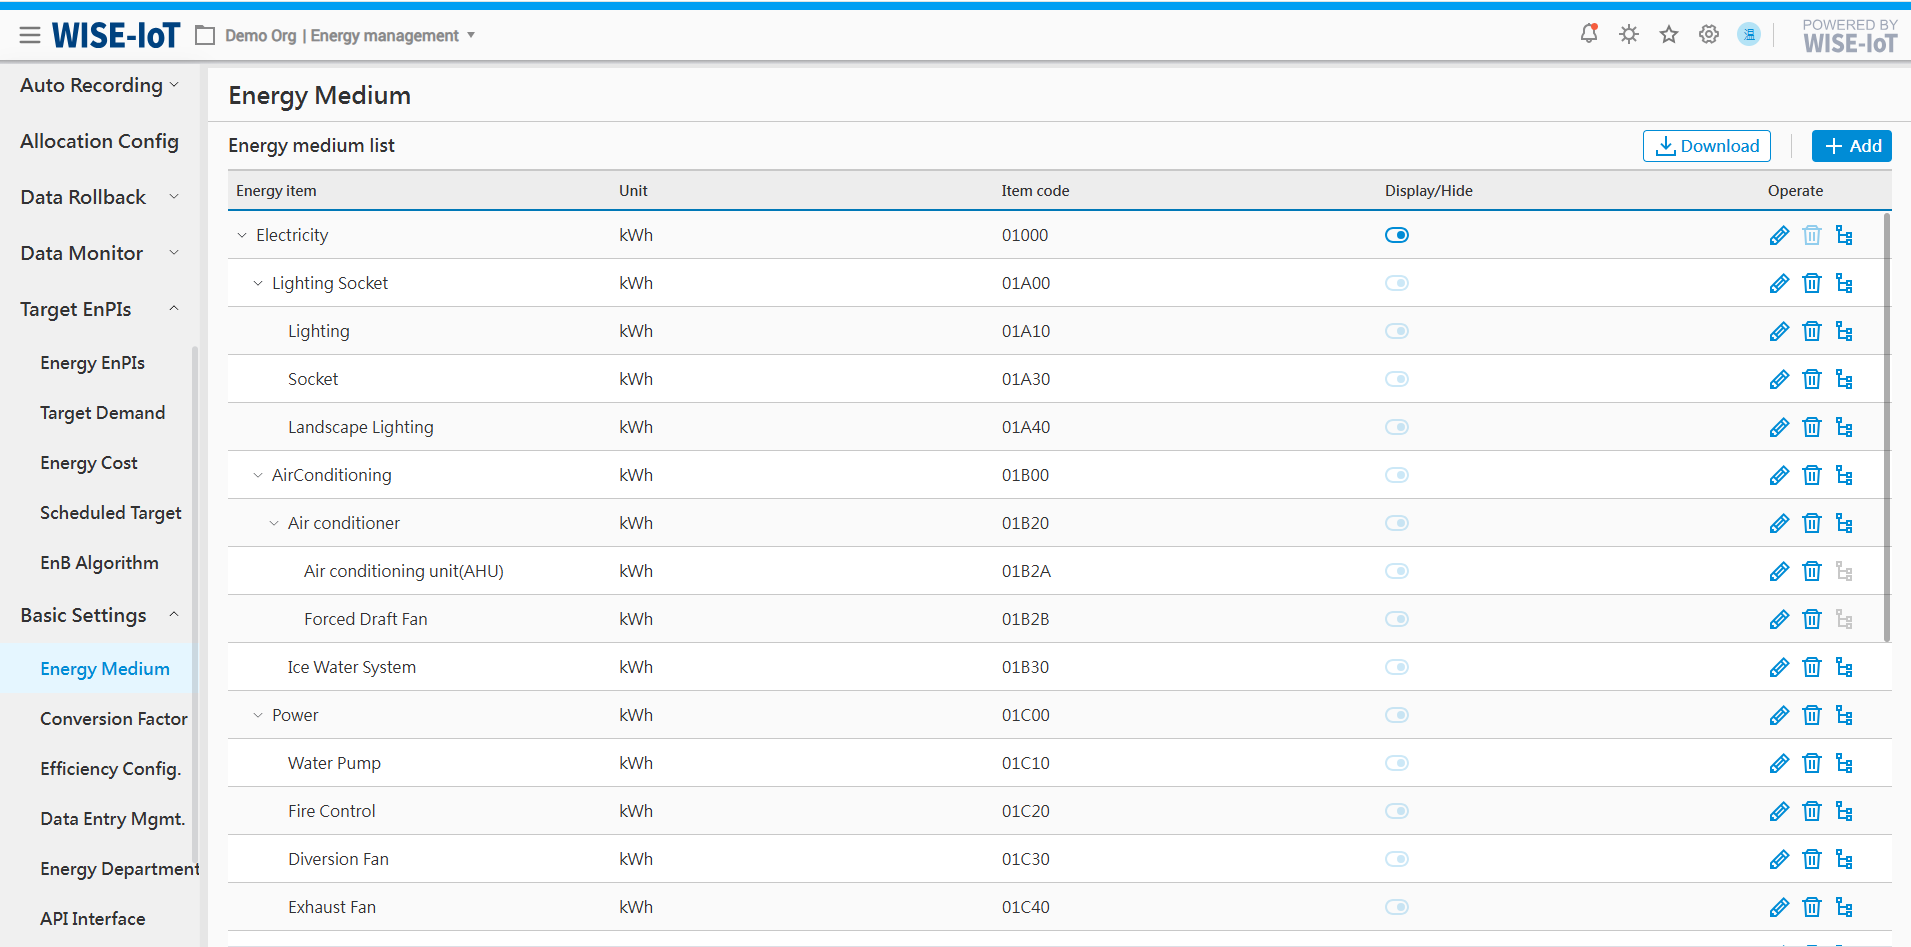This screenshot has height=947, width=1911.
Task: Click the favorites star icon in header
Action: [1668, 35]
